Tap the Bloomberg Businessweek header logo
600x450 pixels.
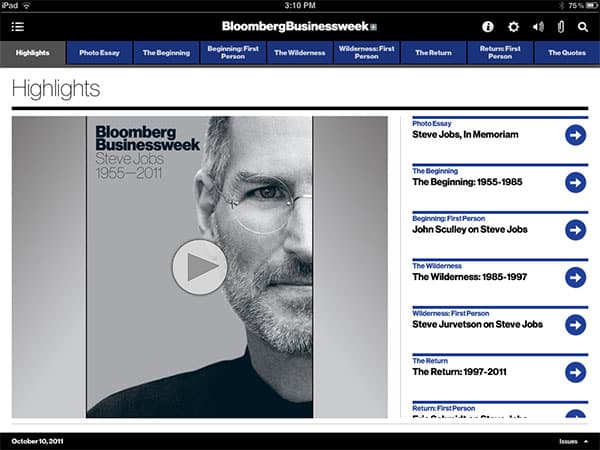point(299,26)
